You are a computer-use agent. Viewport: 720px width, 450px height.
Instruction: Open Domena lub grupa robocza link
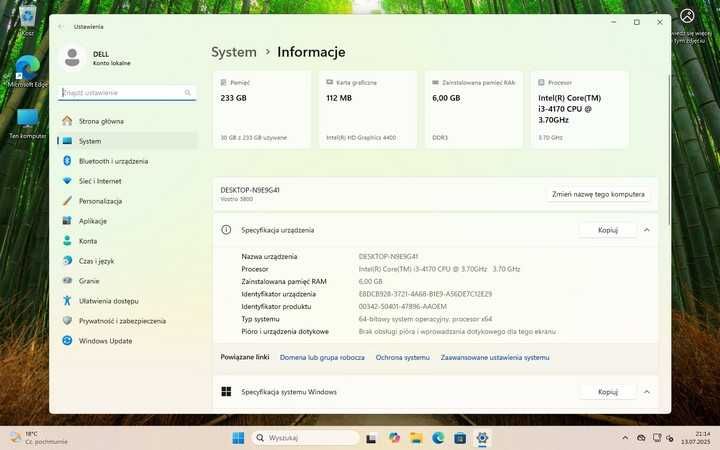pyautogui.click(x=322, y=357)
